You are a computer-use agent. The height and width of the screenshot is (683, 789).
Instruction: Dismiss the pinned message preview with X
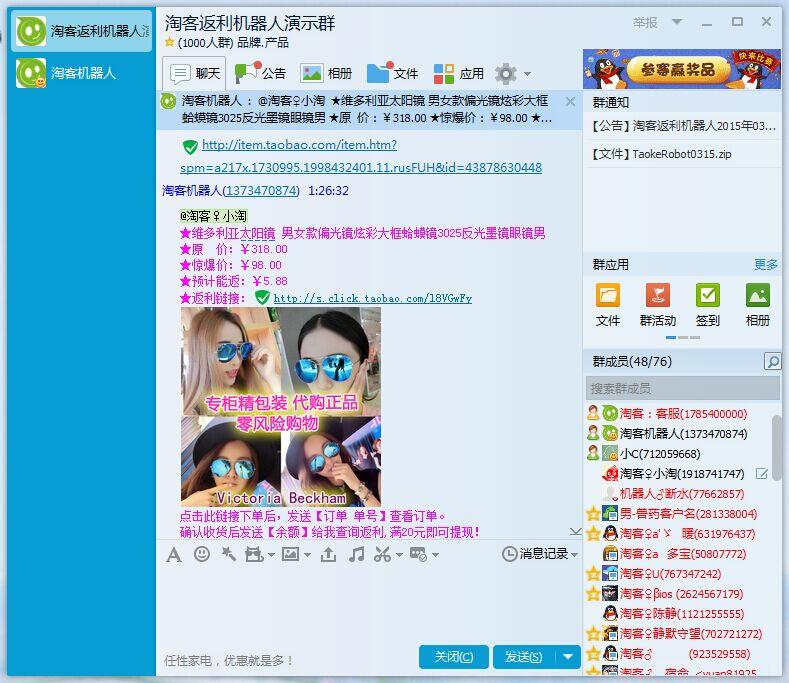pyautogui.click(x=570, y=102)
